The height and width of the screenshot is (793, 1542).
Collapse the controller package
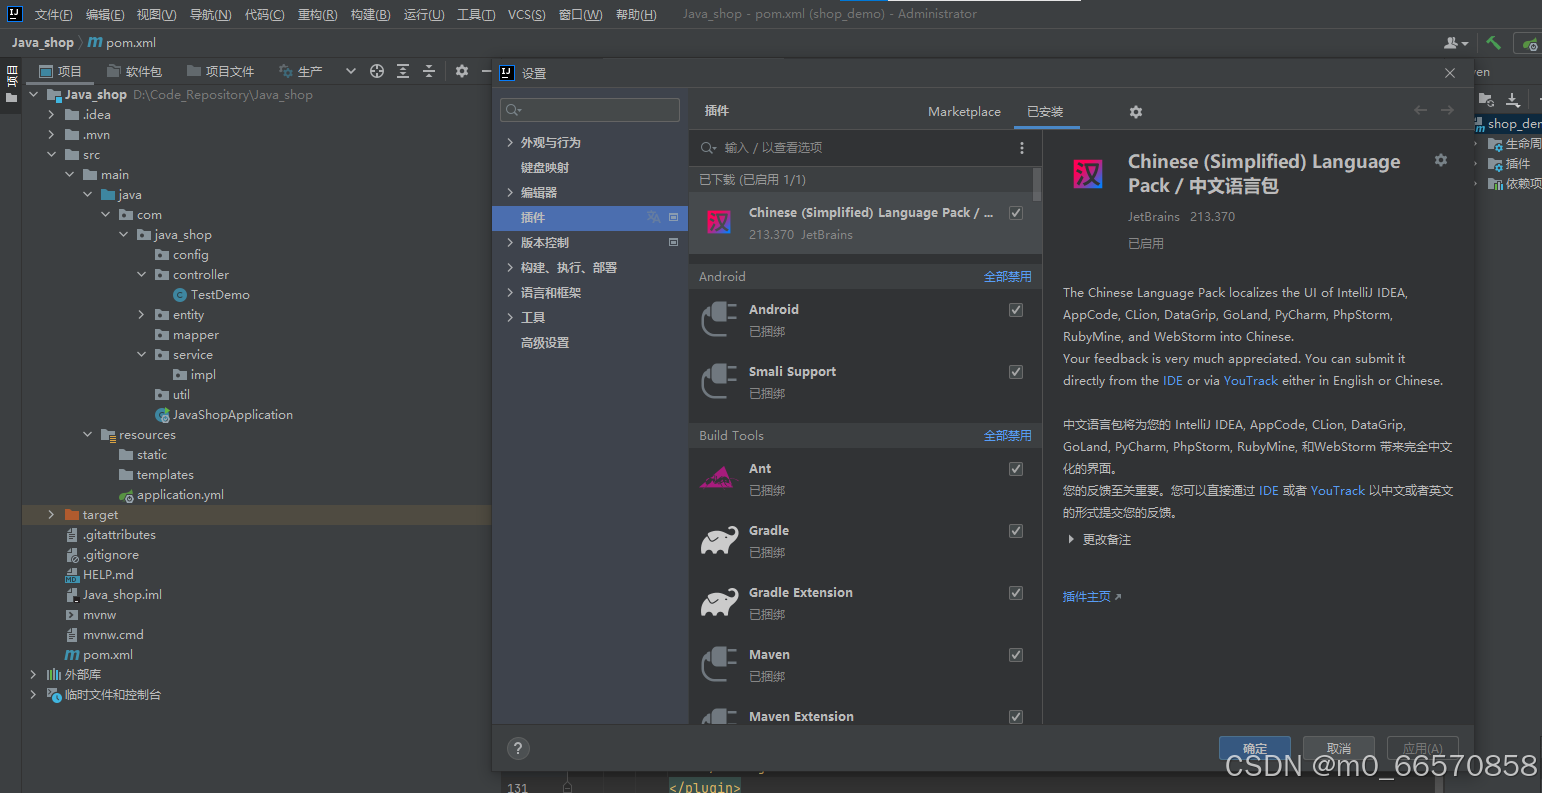click(x=142, y=275)
